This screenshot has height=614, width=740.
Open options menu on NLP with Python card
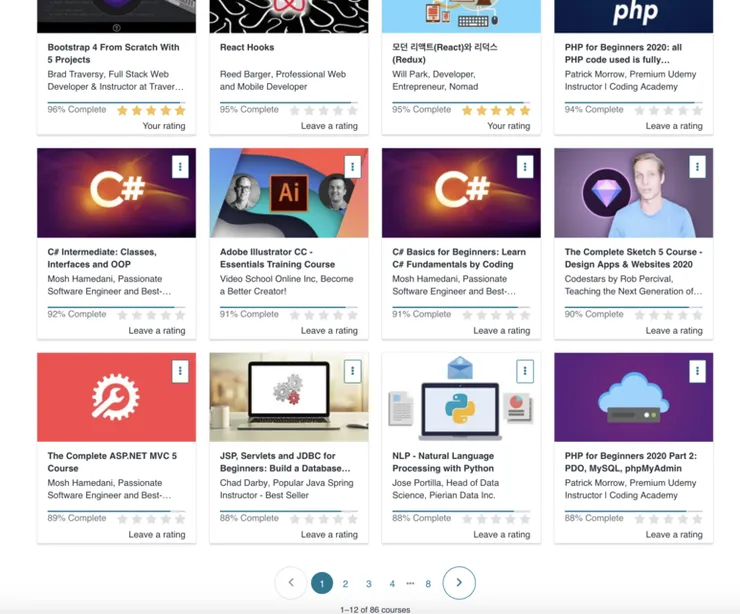pyautogui.click(x=525, y=371)
